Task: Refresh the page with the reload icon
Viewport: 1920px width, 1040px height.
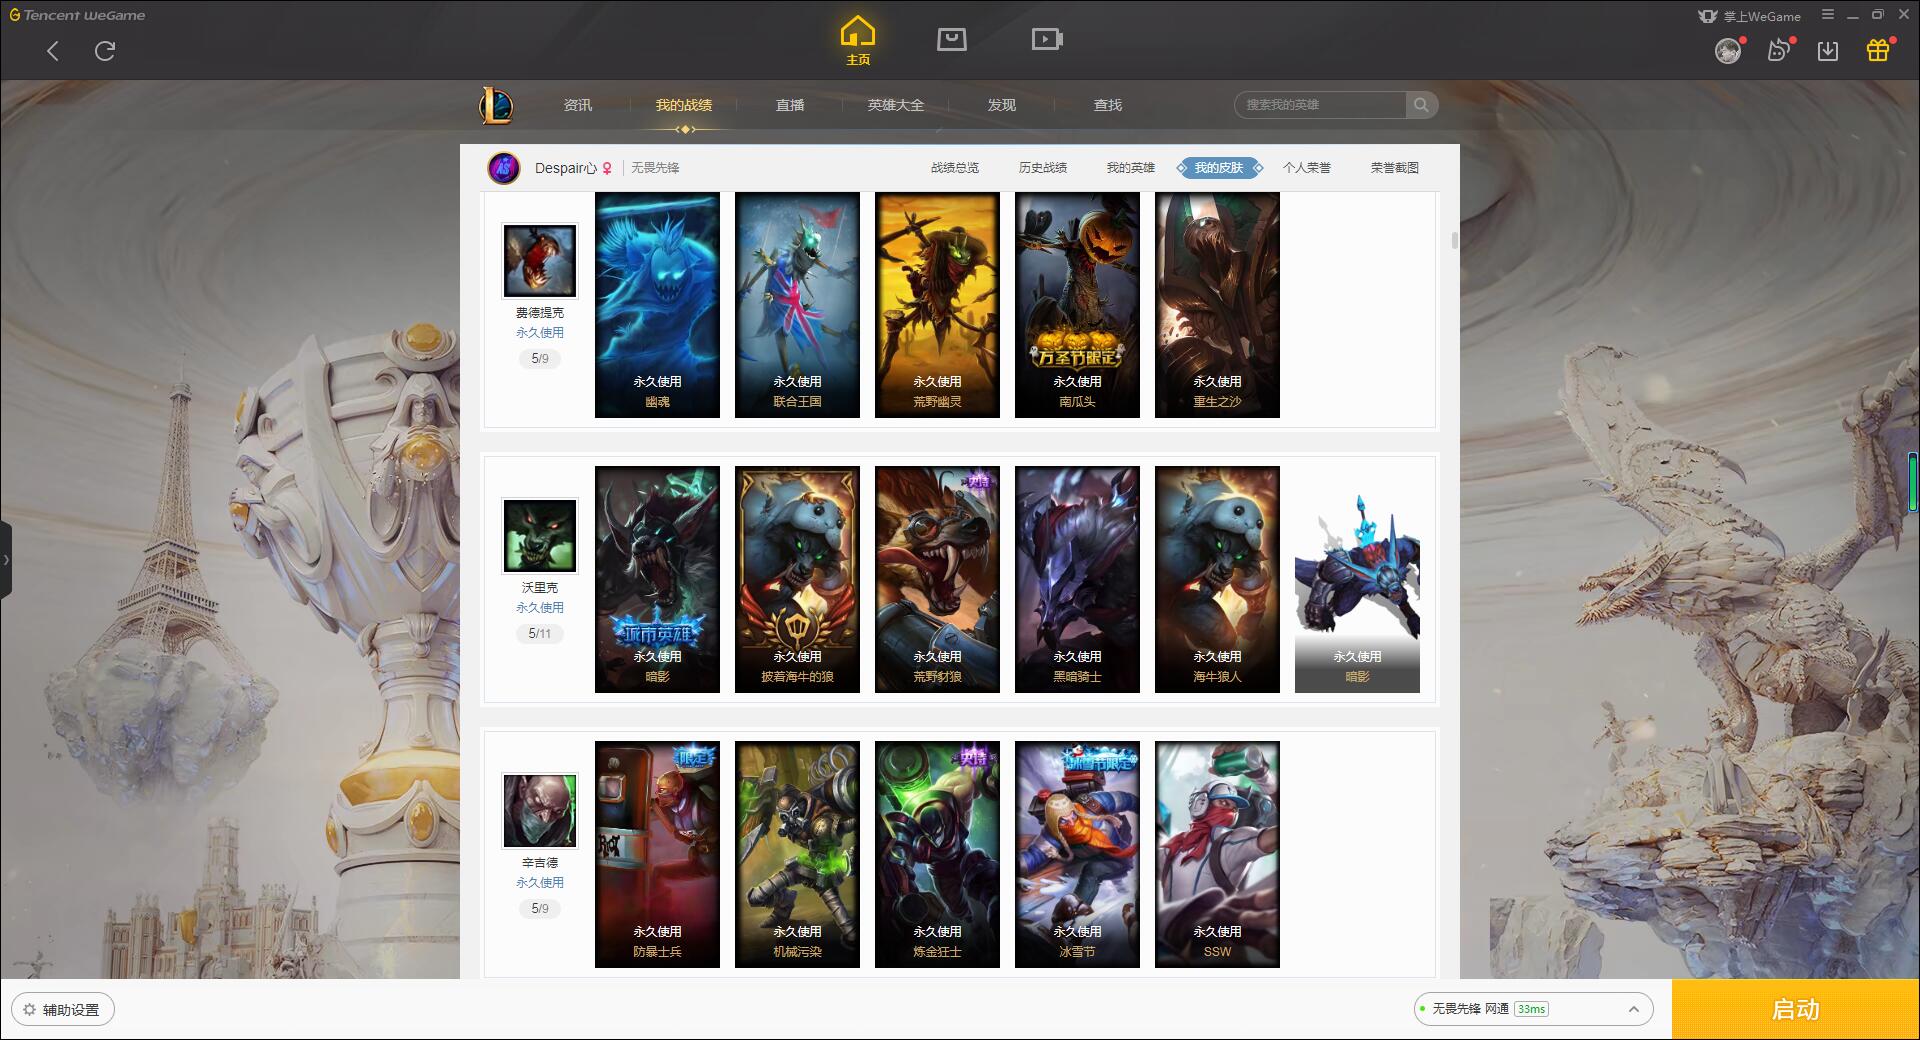Action: coord(105,51)
